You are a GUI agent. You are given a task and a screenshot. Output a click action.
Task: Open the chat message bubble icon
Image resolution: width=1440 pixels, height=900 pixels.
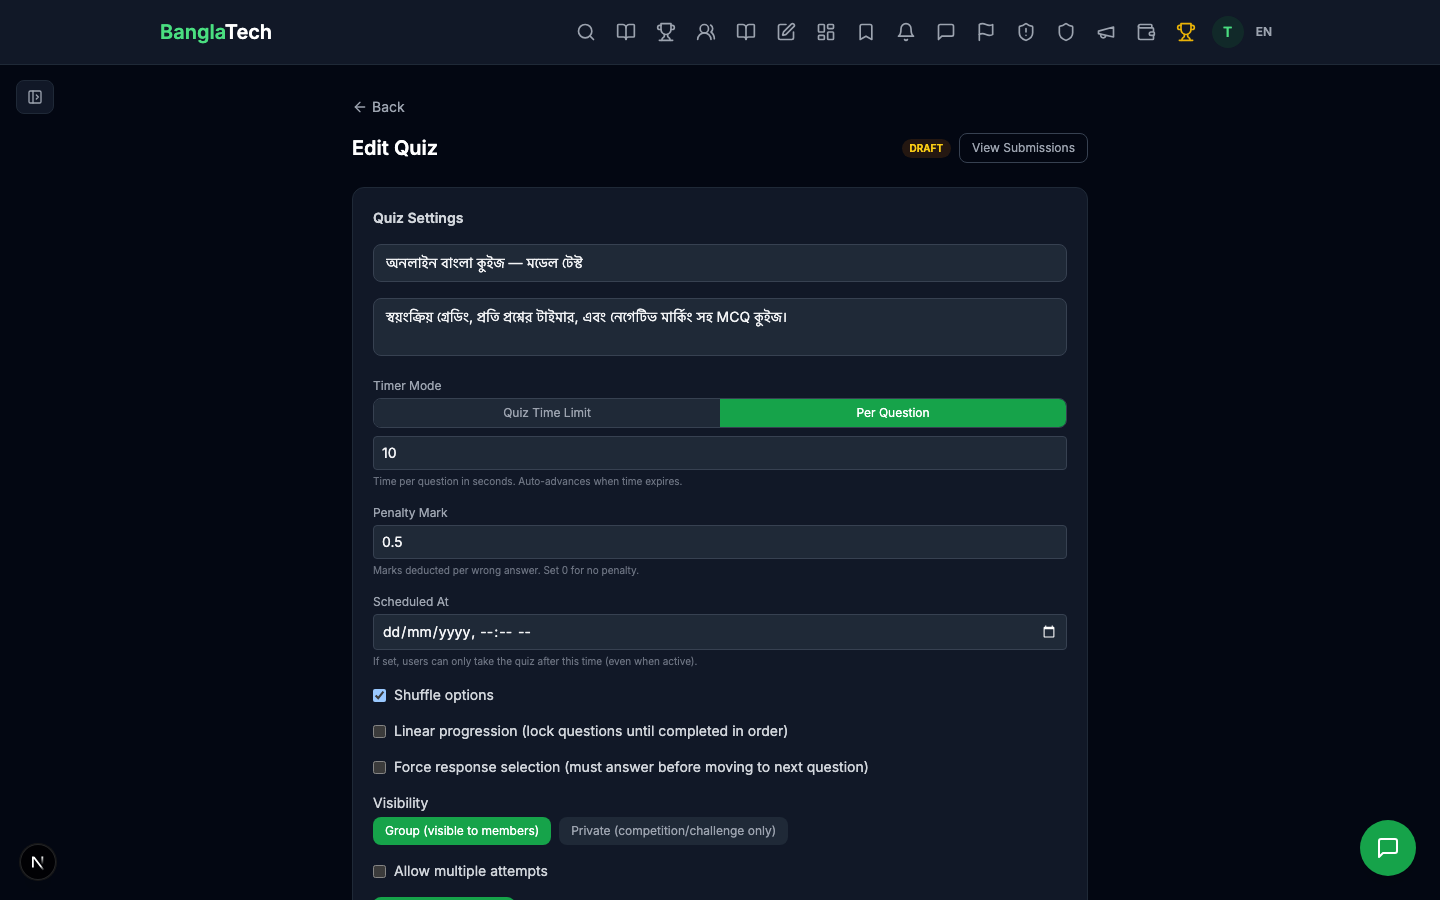pos(946,32)
